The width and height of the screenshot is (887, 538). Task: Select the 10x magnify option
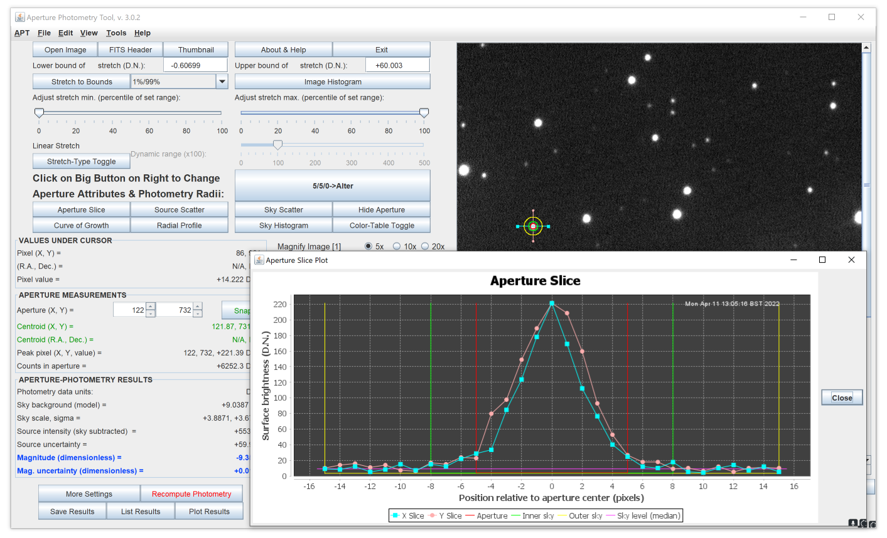[x=397, y=246]
